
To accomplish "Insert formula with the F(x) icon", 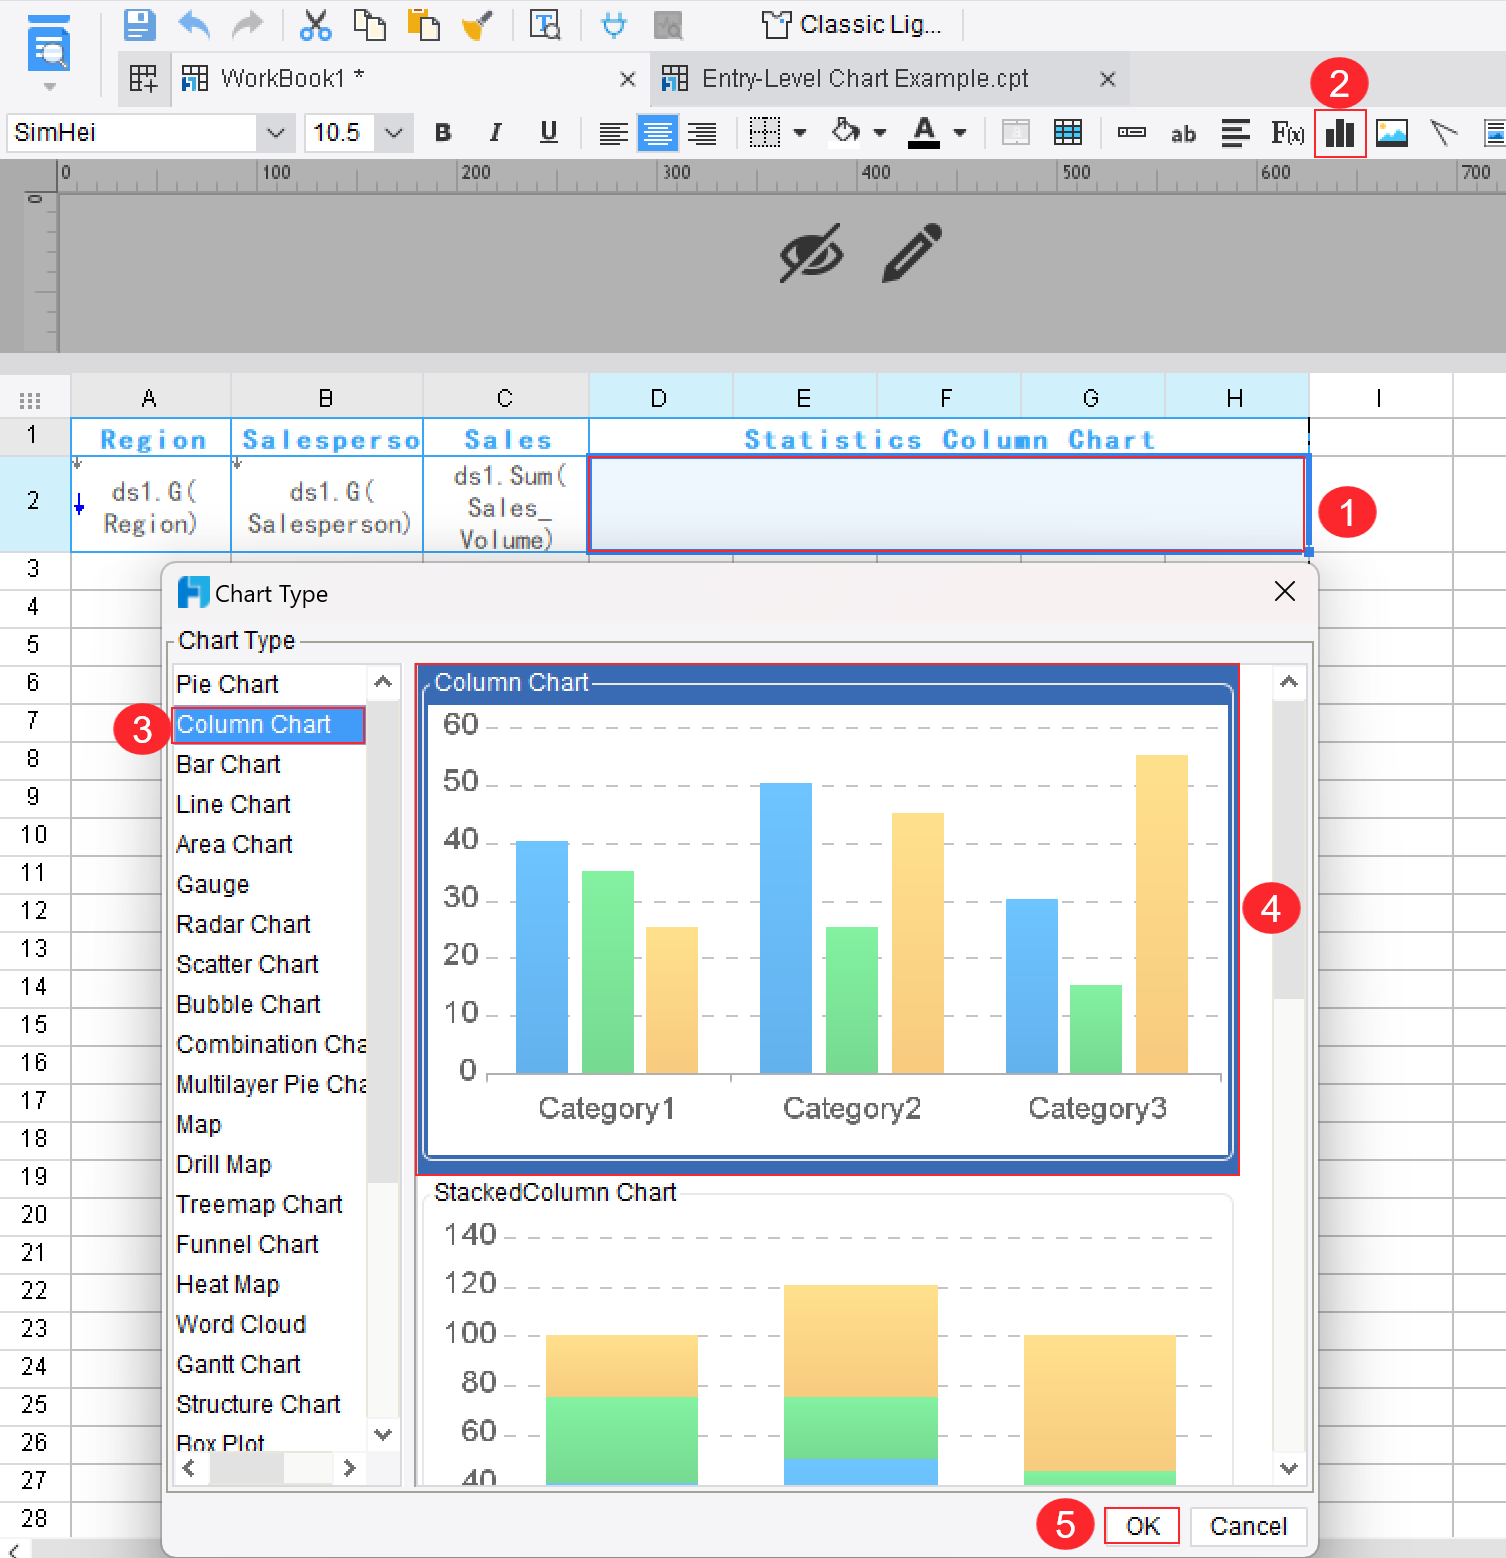I will [x=1287, y=132].
